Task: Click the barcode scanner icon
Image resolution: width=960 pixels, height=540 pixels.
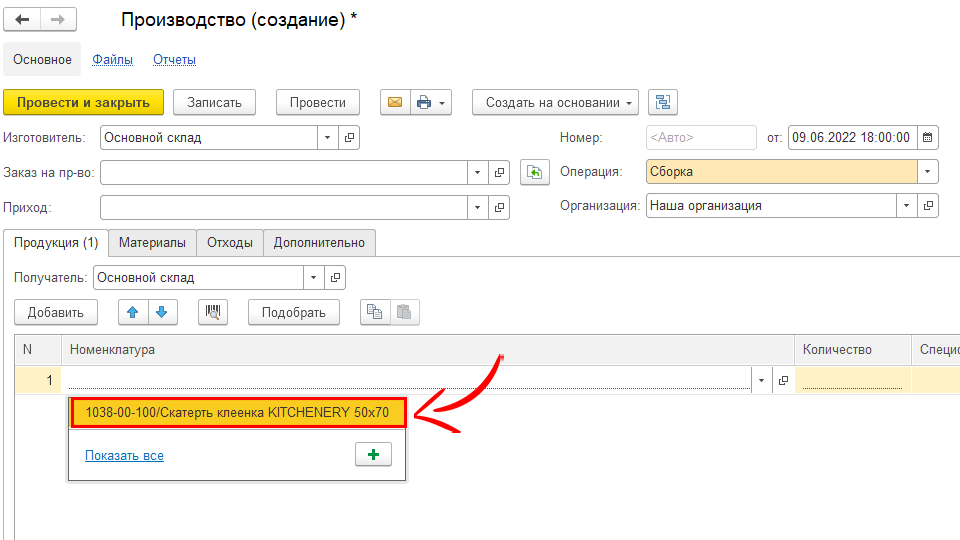Action: tap(213, 312)
